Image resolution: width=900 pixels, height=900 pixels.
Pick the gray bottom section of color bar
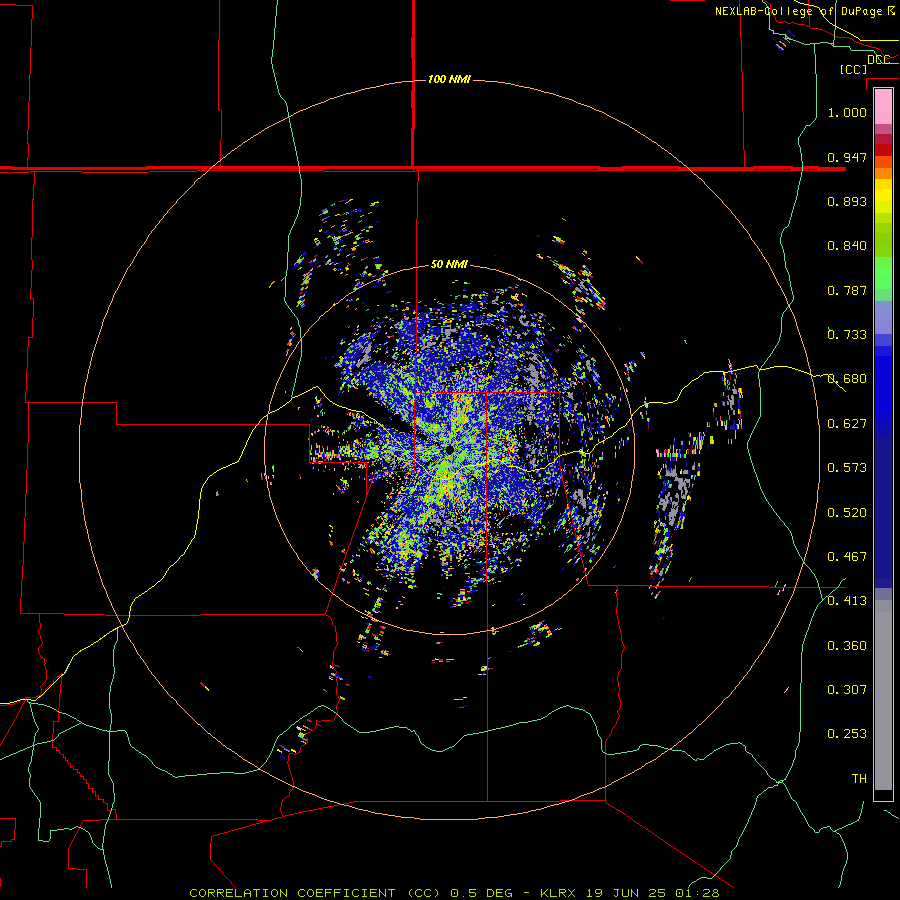pos(883,695)
